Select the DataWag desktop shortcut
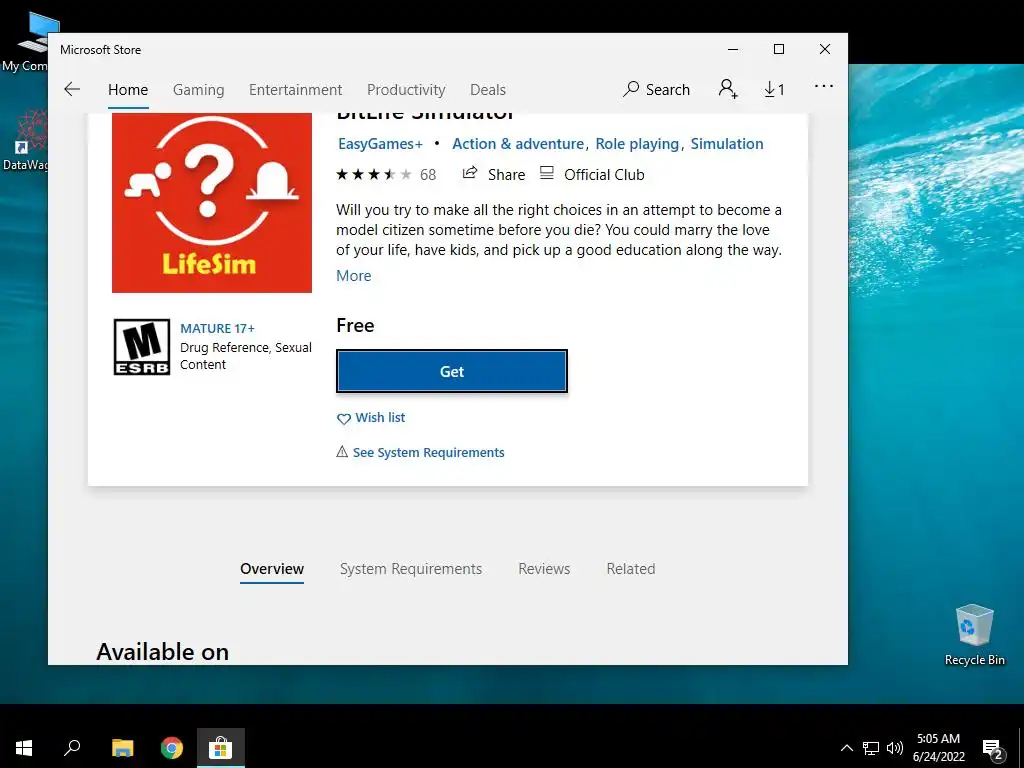Viewport: 1024px width, 768px height. pos(26,140)
